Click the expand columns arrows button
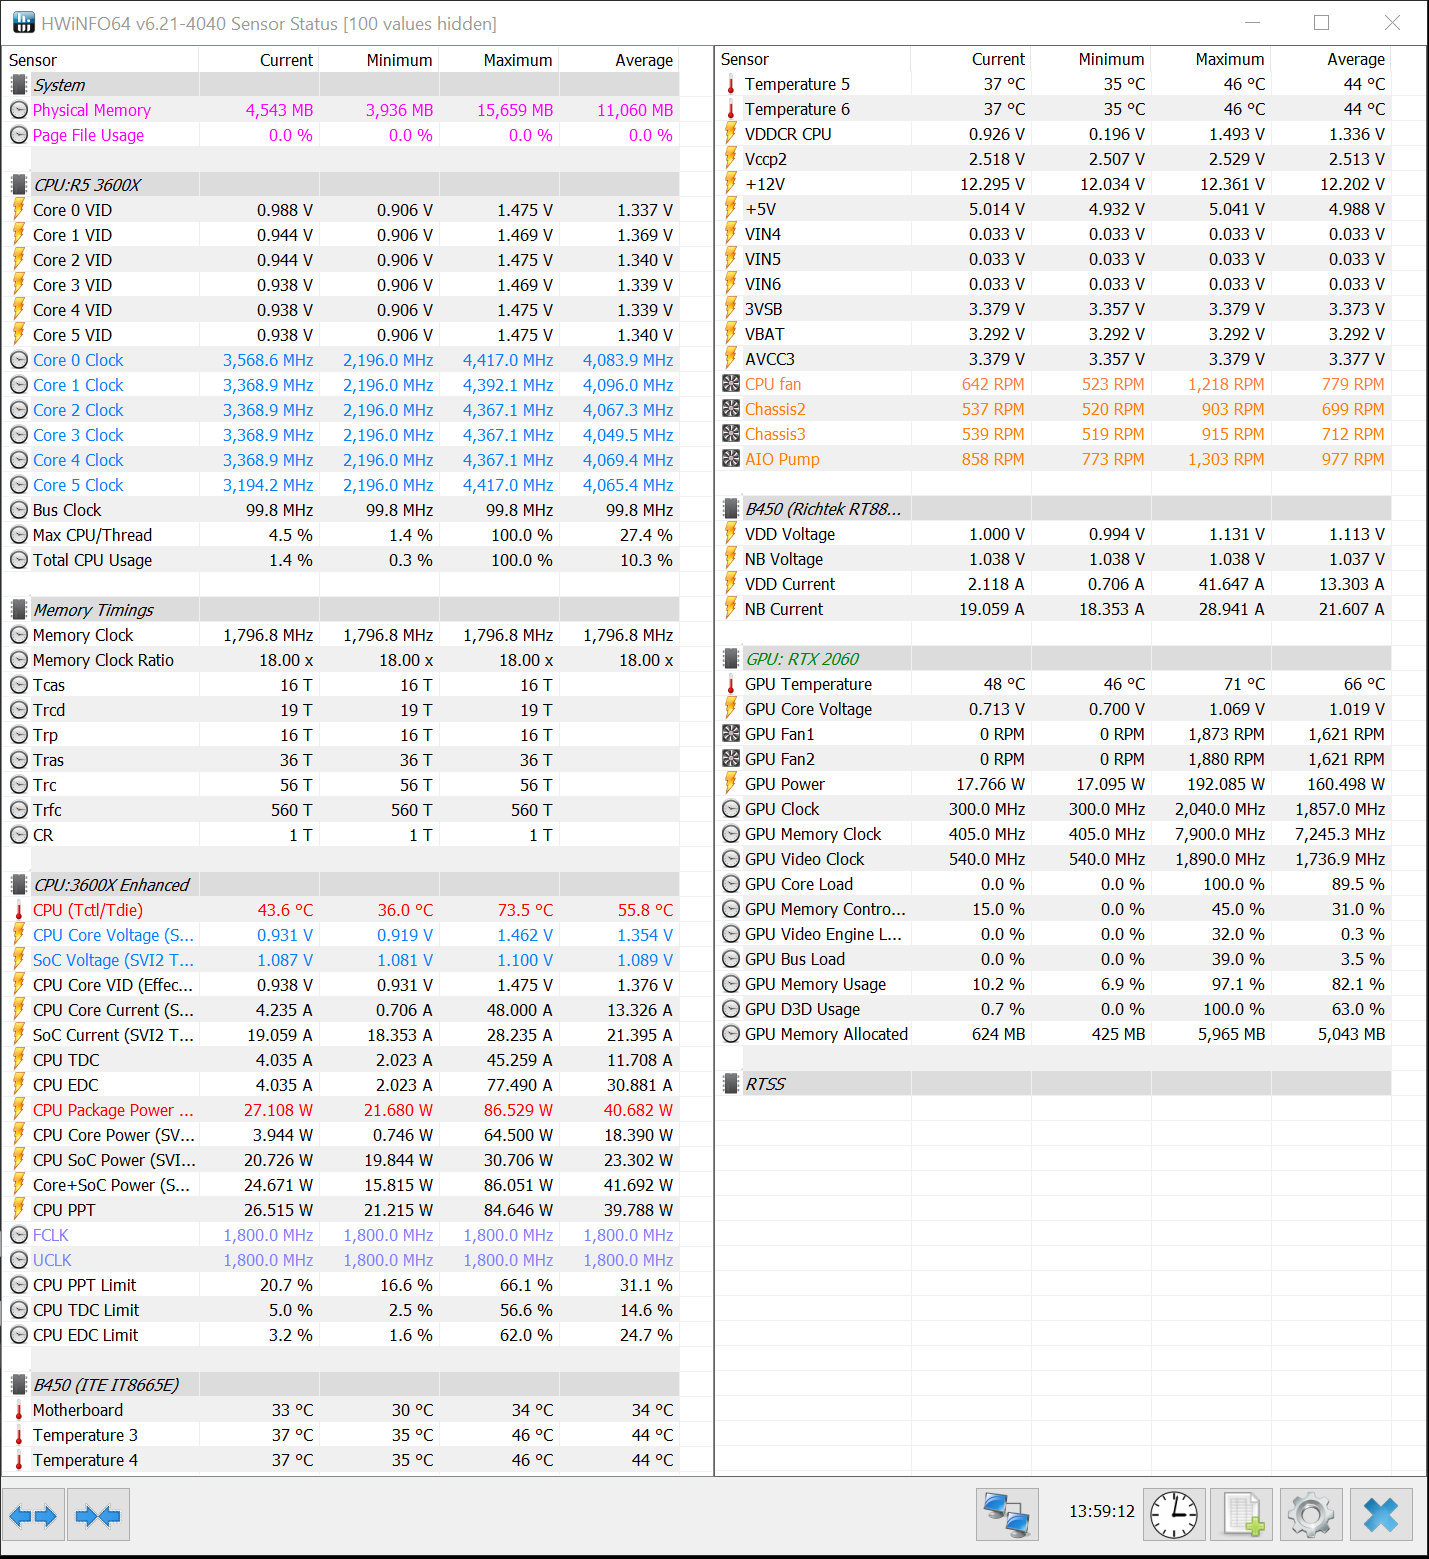Viewport: 1429px width, 1559px height. (34, 1516)
